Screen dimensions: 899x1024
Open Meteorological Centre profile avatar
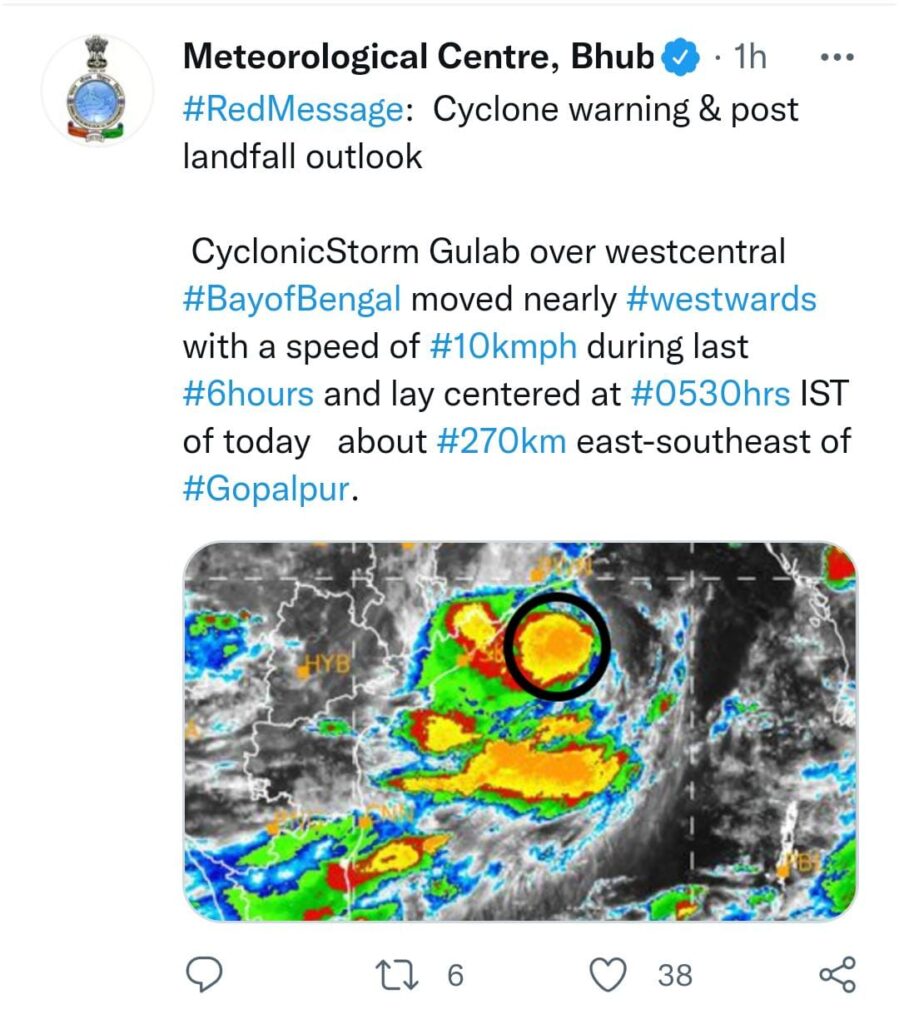click(x=97, y=89)
